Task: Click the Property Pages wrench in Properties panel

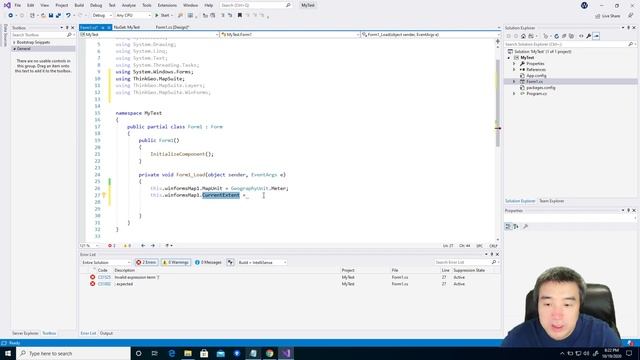Action: [525, 226]
